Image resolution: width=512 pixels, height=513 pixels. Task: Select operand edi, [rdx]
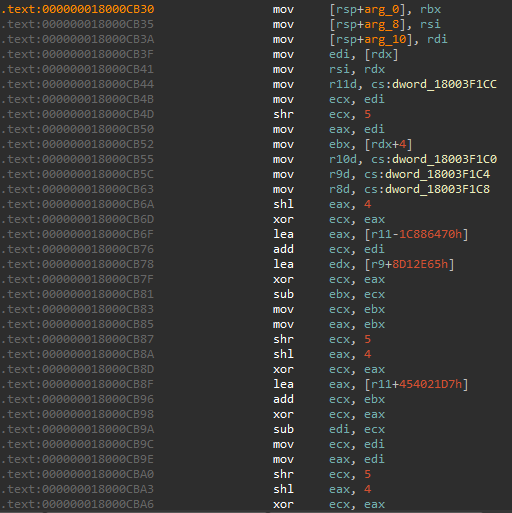tap(364, 54)
